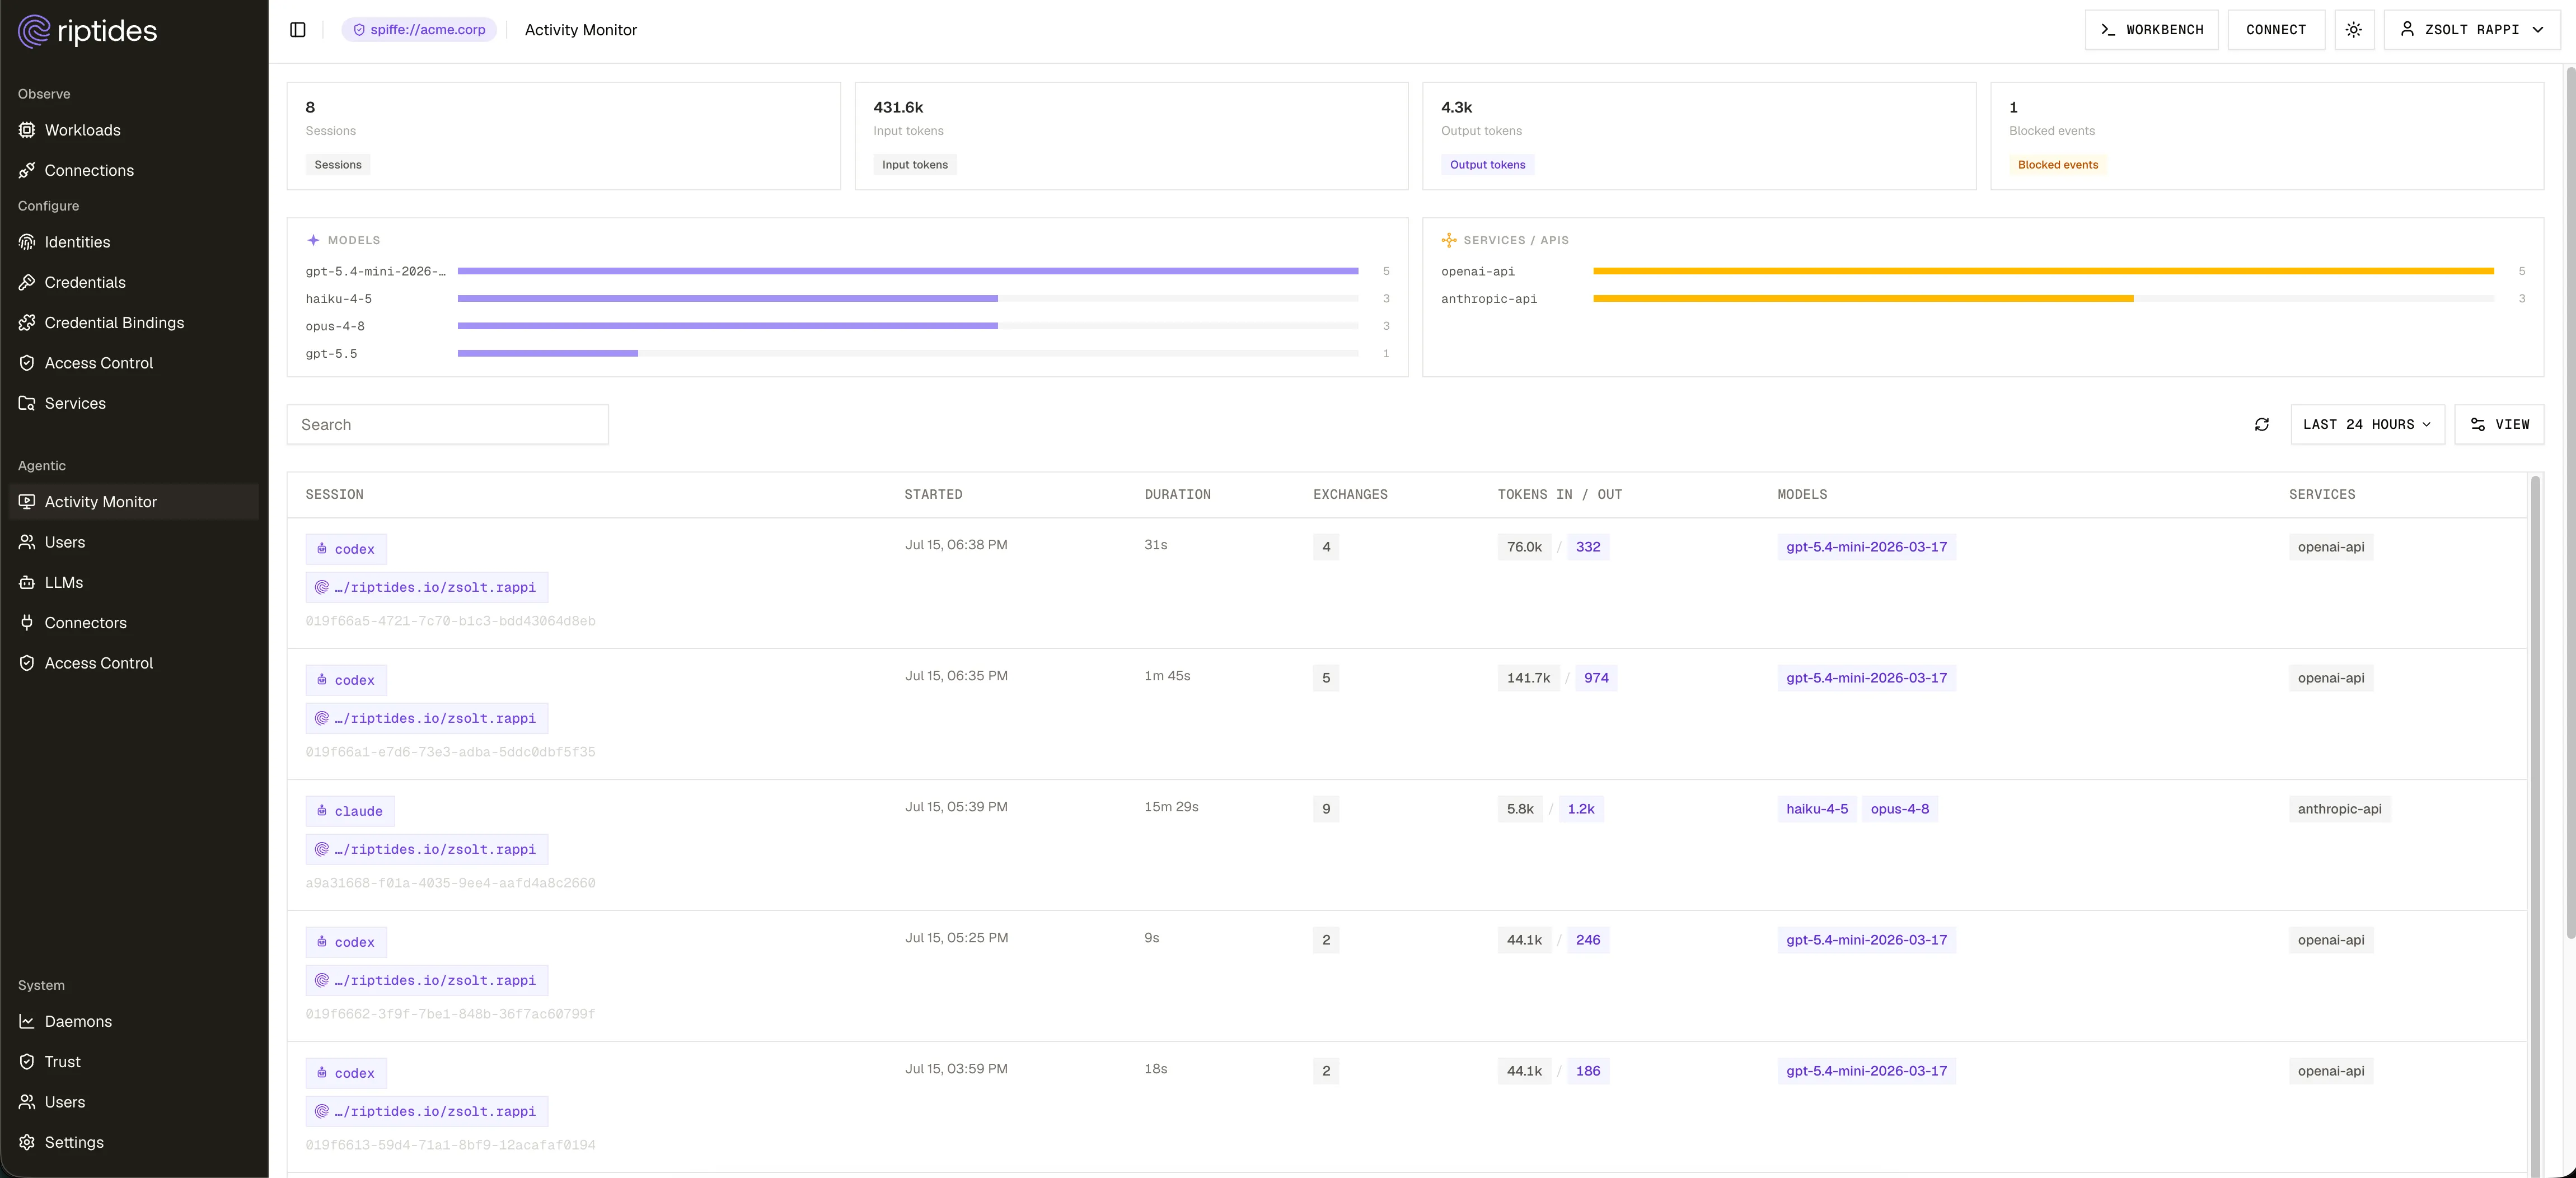Click the Input tokens tag

[x=915, y=165]
